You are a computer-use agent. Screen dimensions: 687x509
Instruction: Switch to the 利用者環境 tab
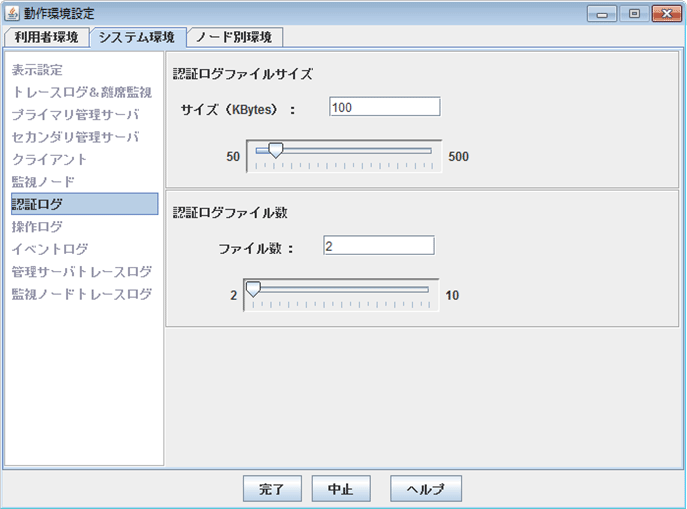[x=46, y=37]
